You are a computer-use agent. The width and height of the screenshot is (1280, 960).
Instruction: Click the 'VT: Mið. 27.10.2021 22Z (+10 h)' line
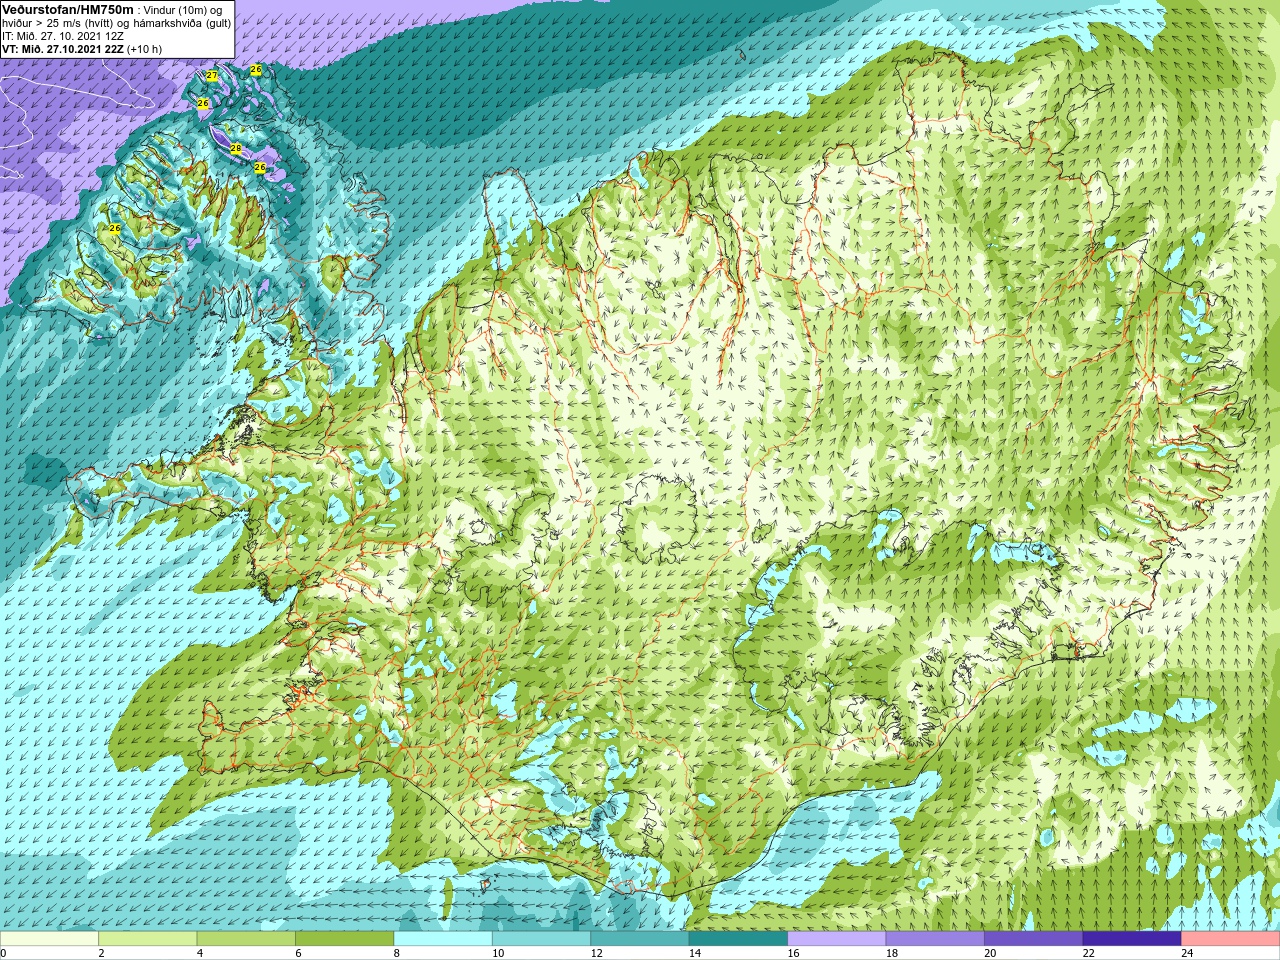click(82, 48)
